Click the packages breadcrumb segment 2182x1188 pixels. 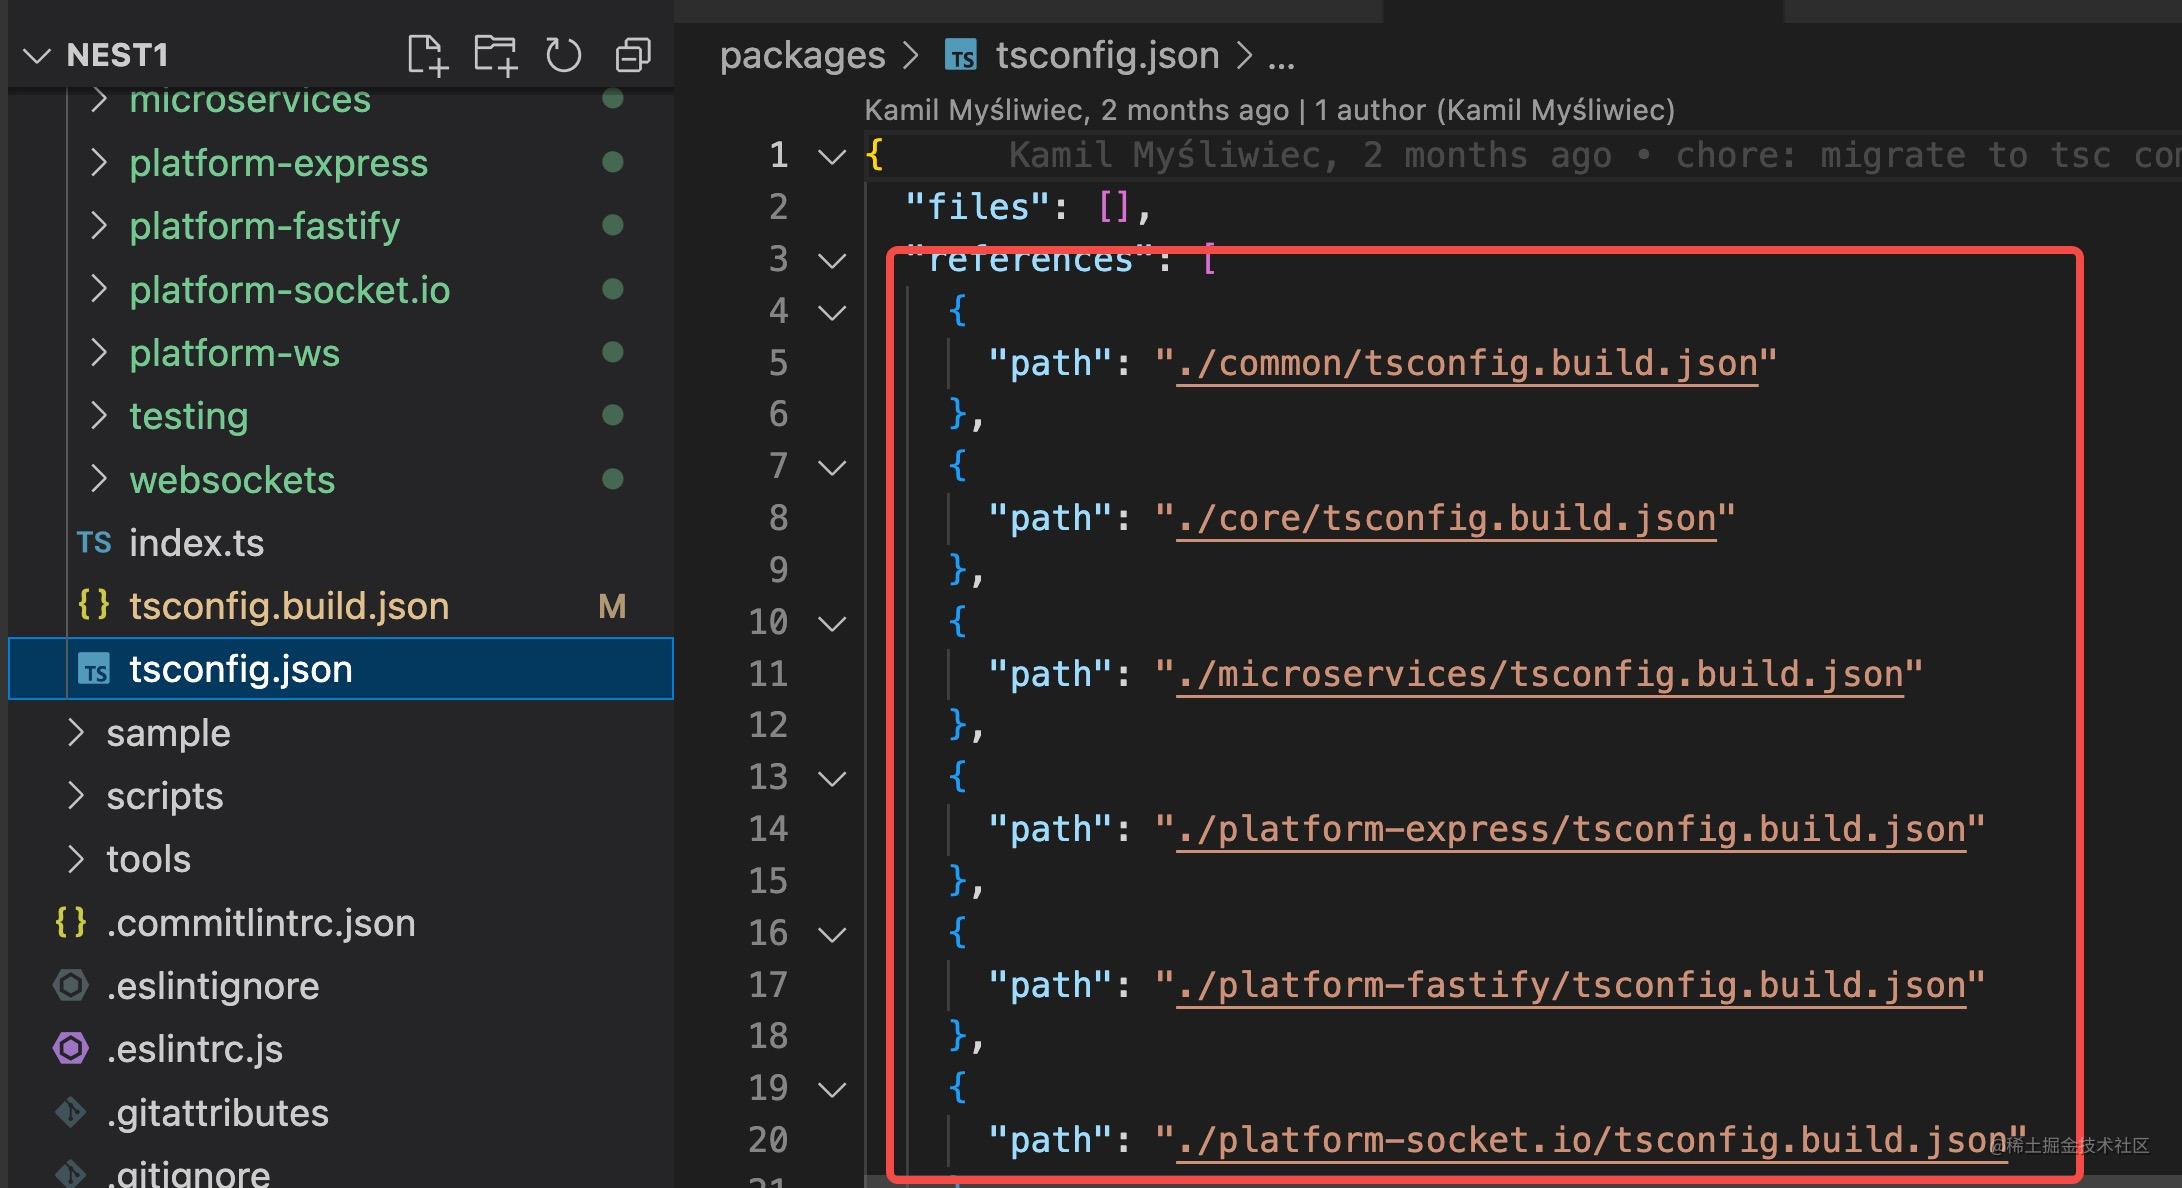point(802,55)
